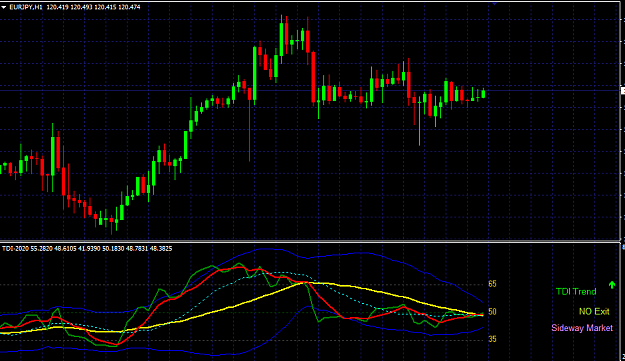Click the NO Exit label
Image resolution: width=625 pixels, height=361 pixels.
tap(594, 312)
